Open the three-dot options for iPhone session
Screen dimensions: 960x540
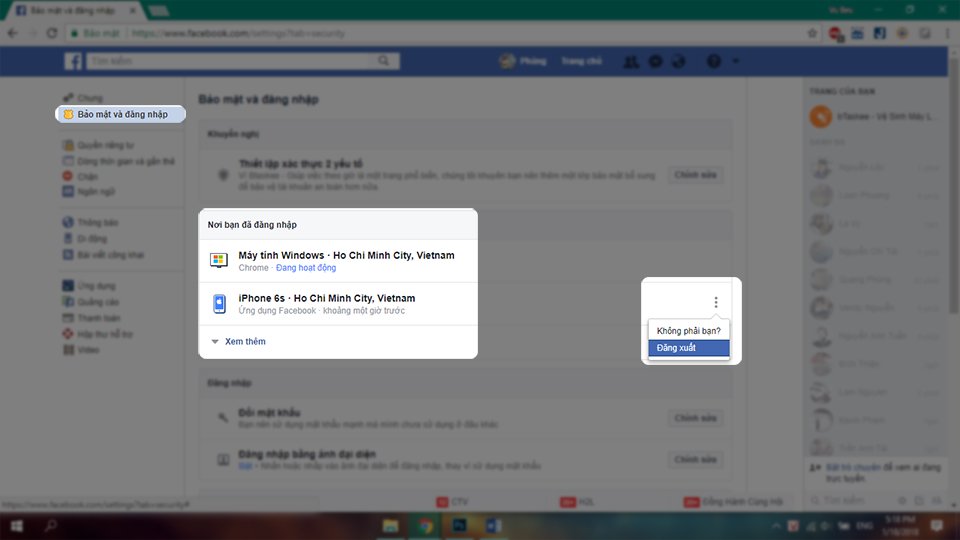[716, 302]
